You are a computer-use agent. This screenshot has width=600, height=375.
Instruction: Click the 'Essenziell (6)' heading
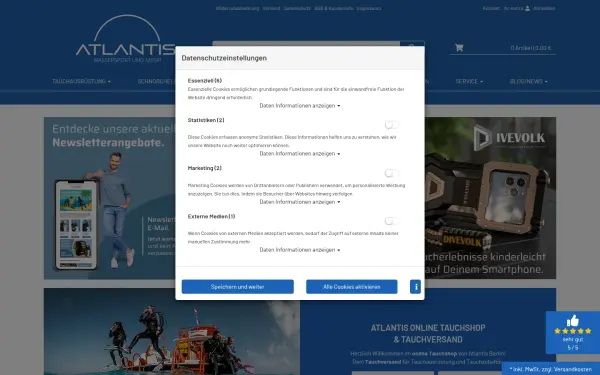tap(205, 81)
